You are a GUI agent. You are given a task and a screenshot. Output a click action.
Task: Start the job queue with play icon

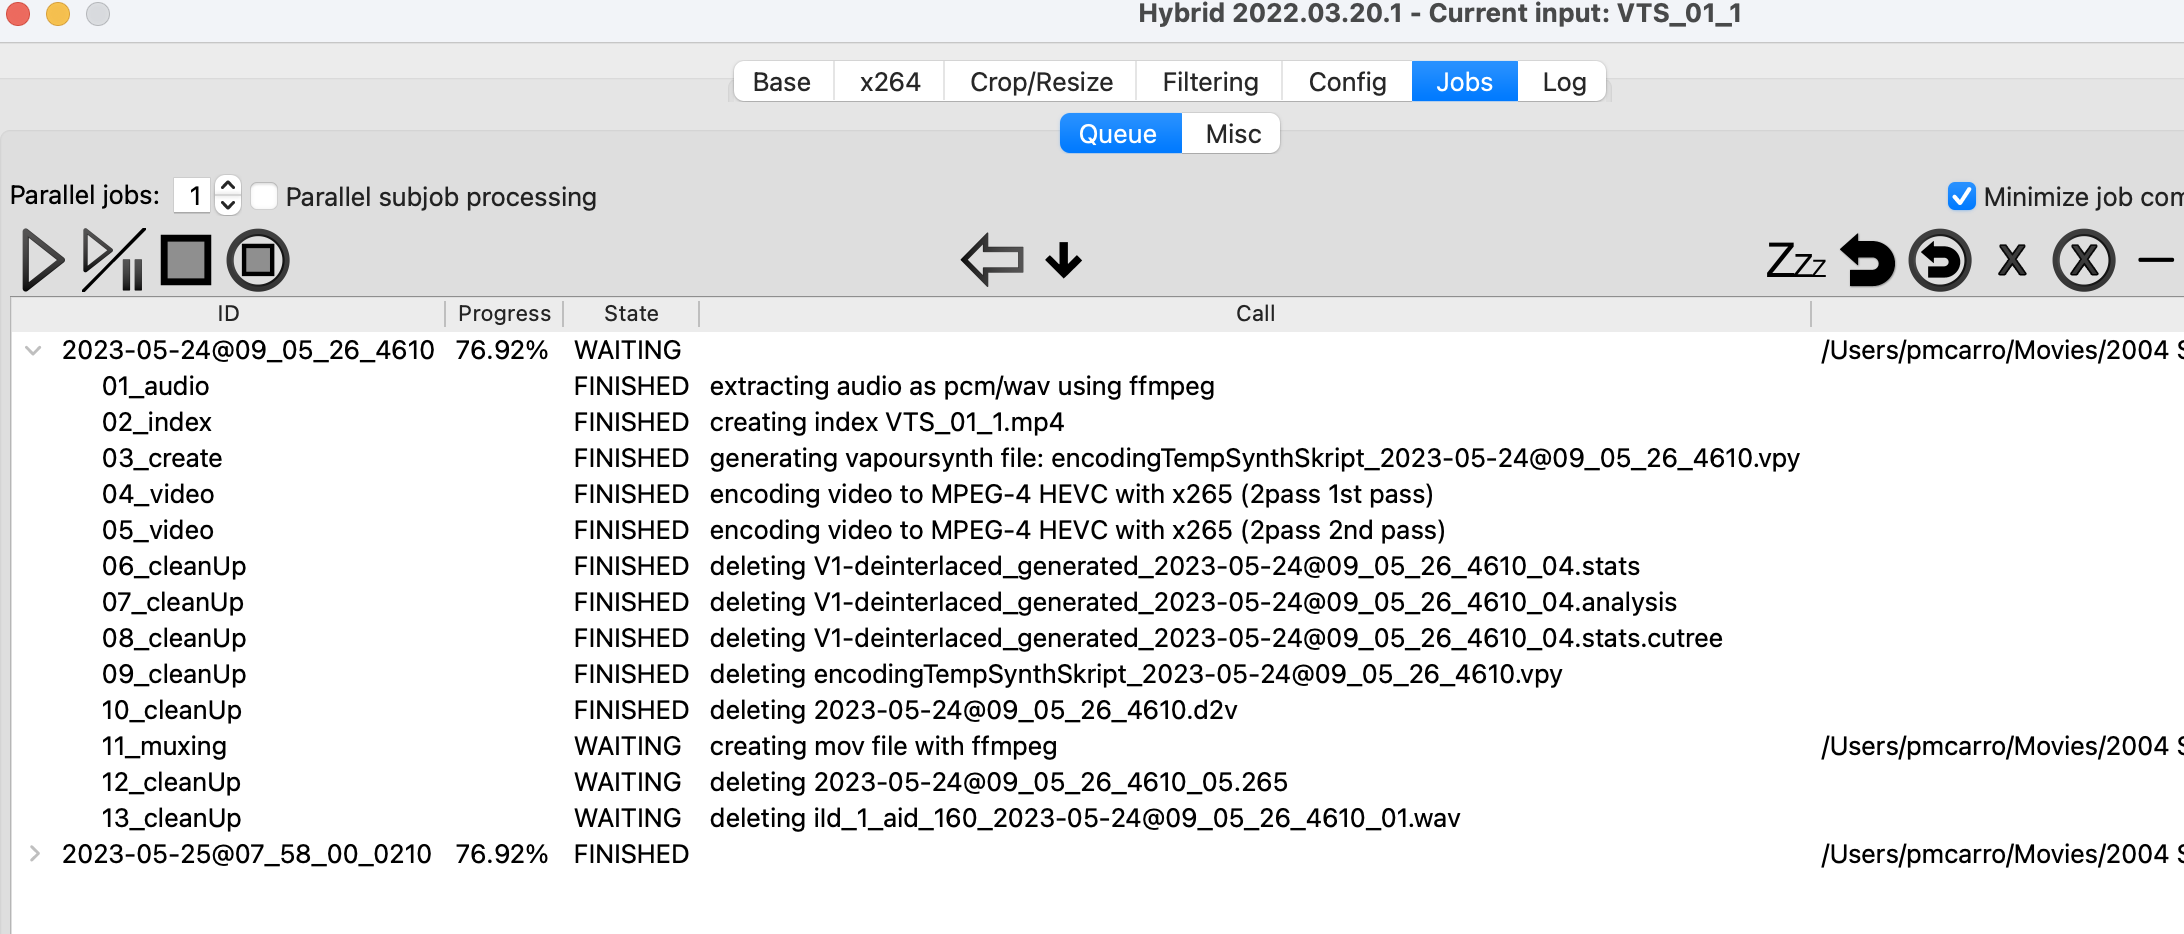[42, 260]
